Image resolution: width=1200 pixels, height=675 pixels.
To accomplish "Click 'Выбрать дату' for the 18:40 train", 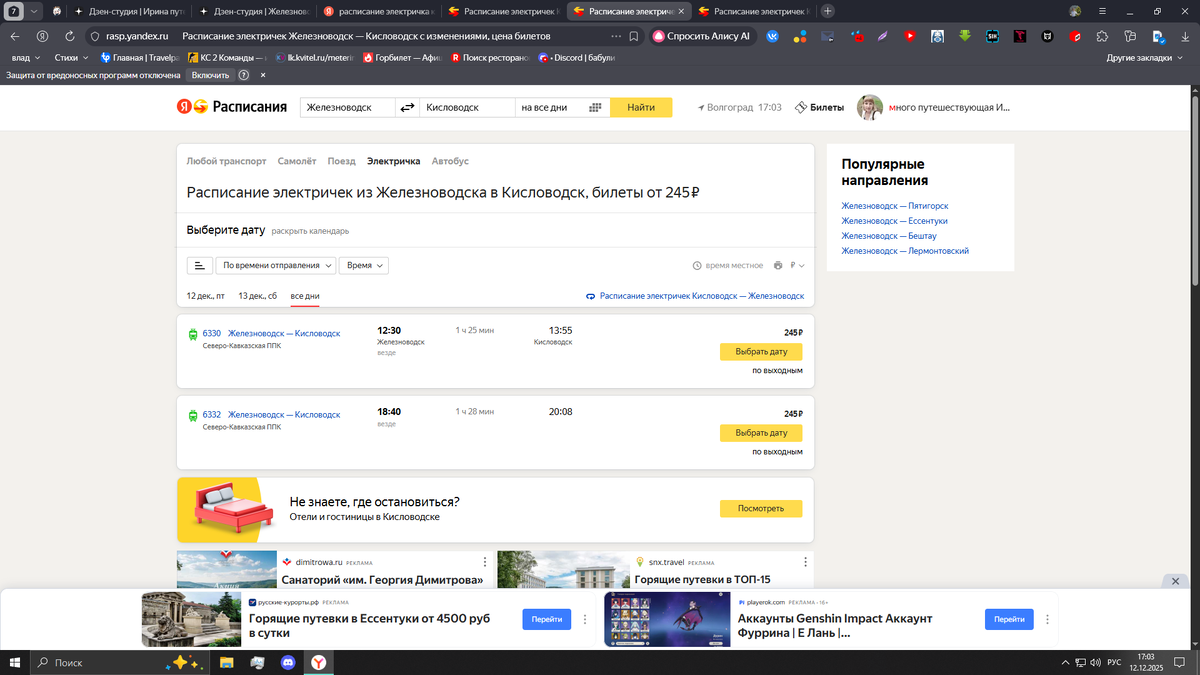I will click(x=761, y=433).
